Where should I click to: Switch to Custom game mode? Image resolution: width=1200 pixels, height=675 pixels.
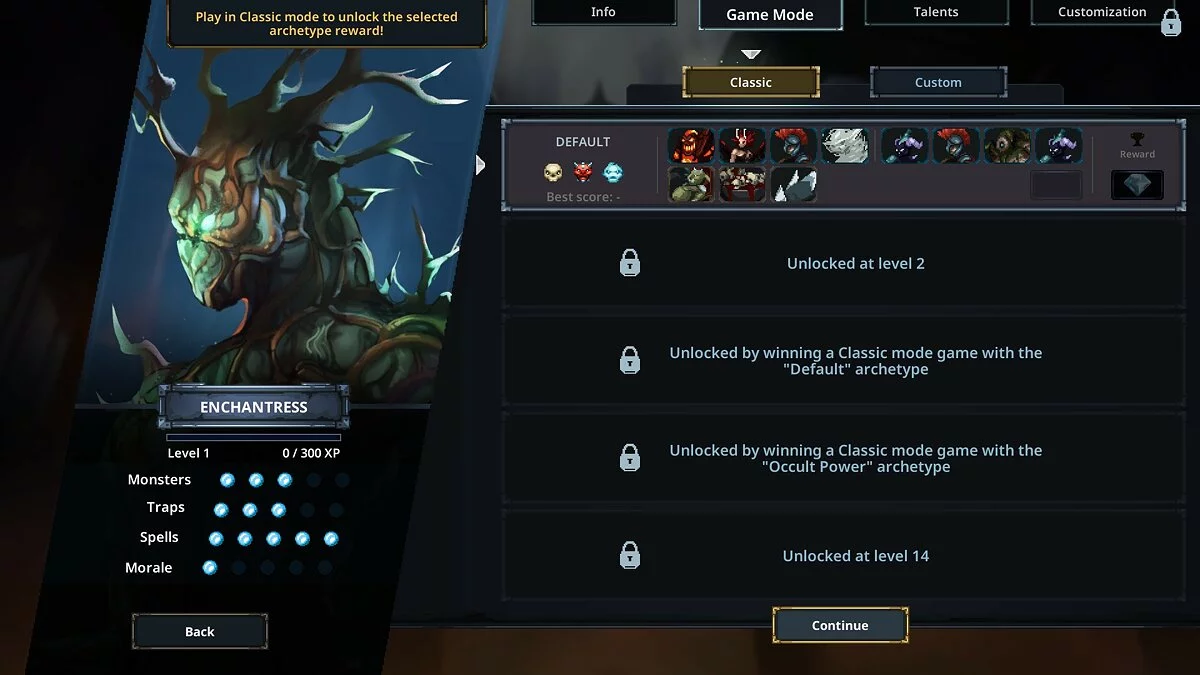(938, 82)
